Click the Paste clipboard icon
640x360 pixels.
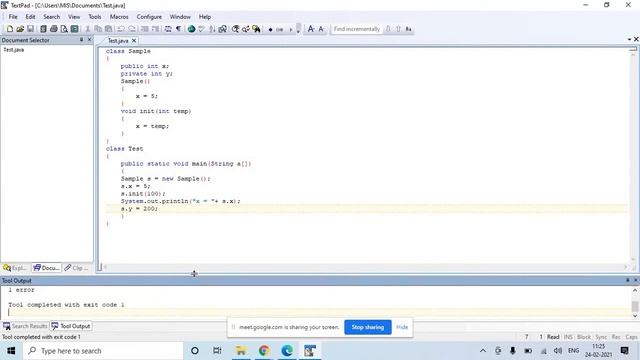[109, 29]
